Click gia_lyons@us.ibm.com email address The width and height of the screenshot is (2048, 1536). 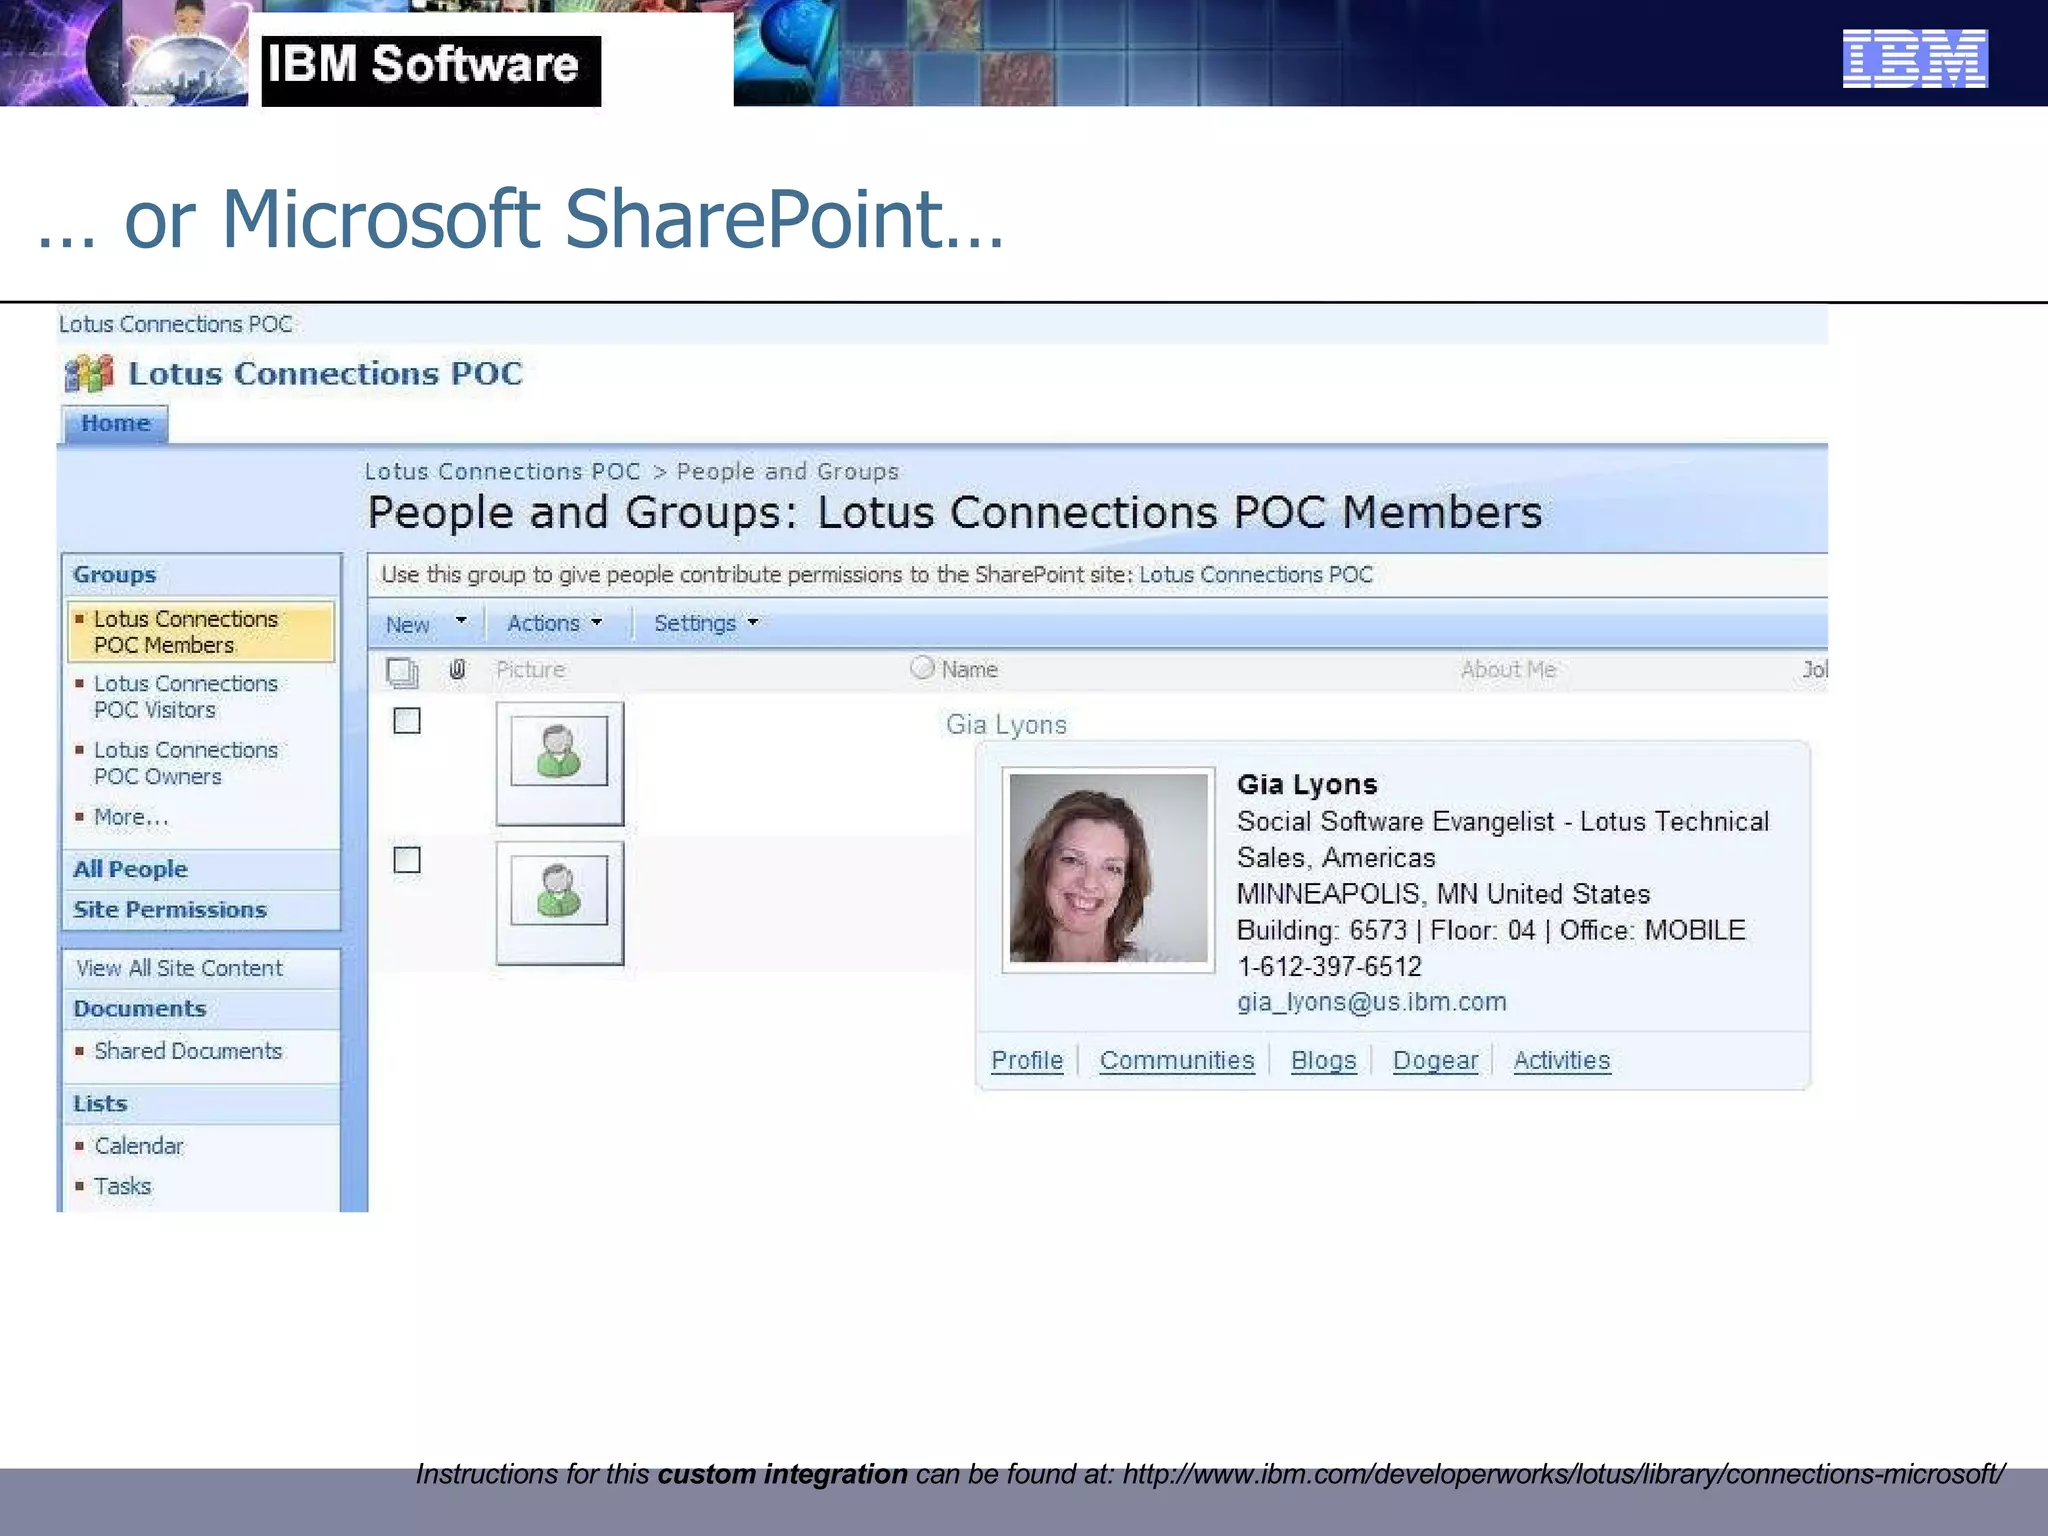(1371, 1002)
